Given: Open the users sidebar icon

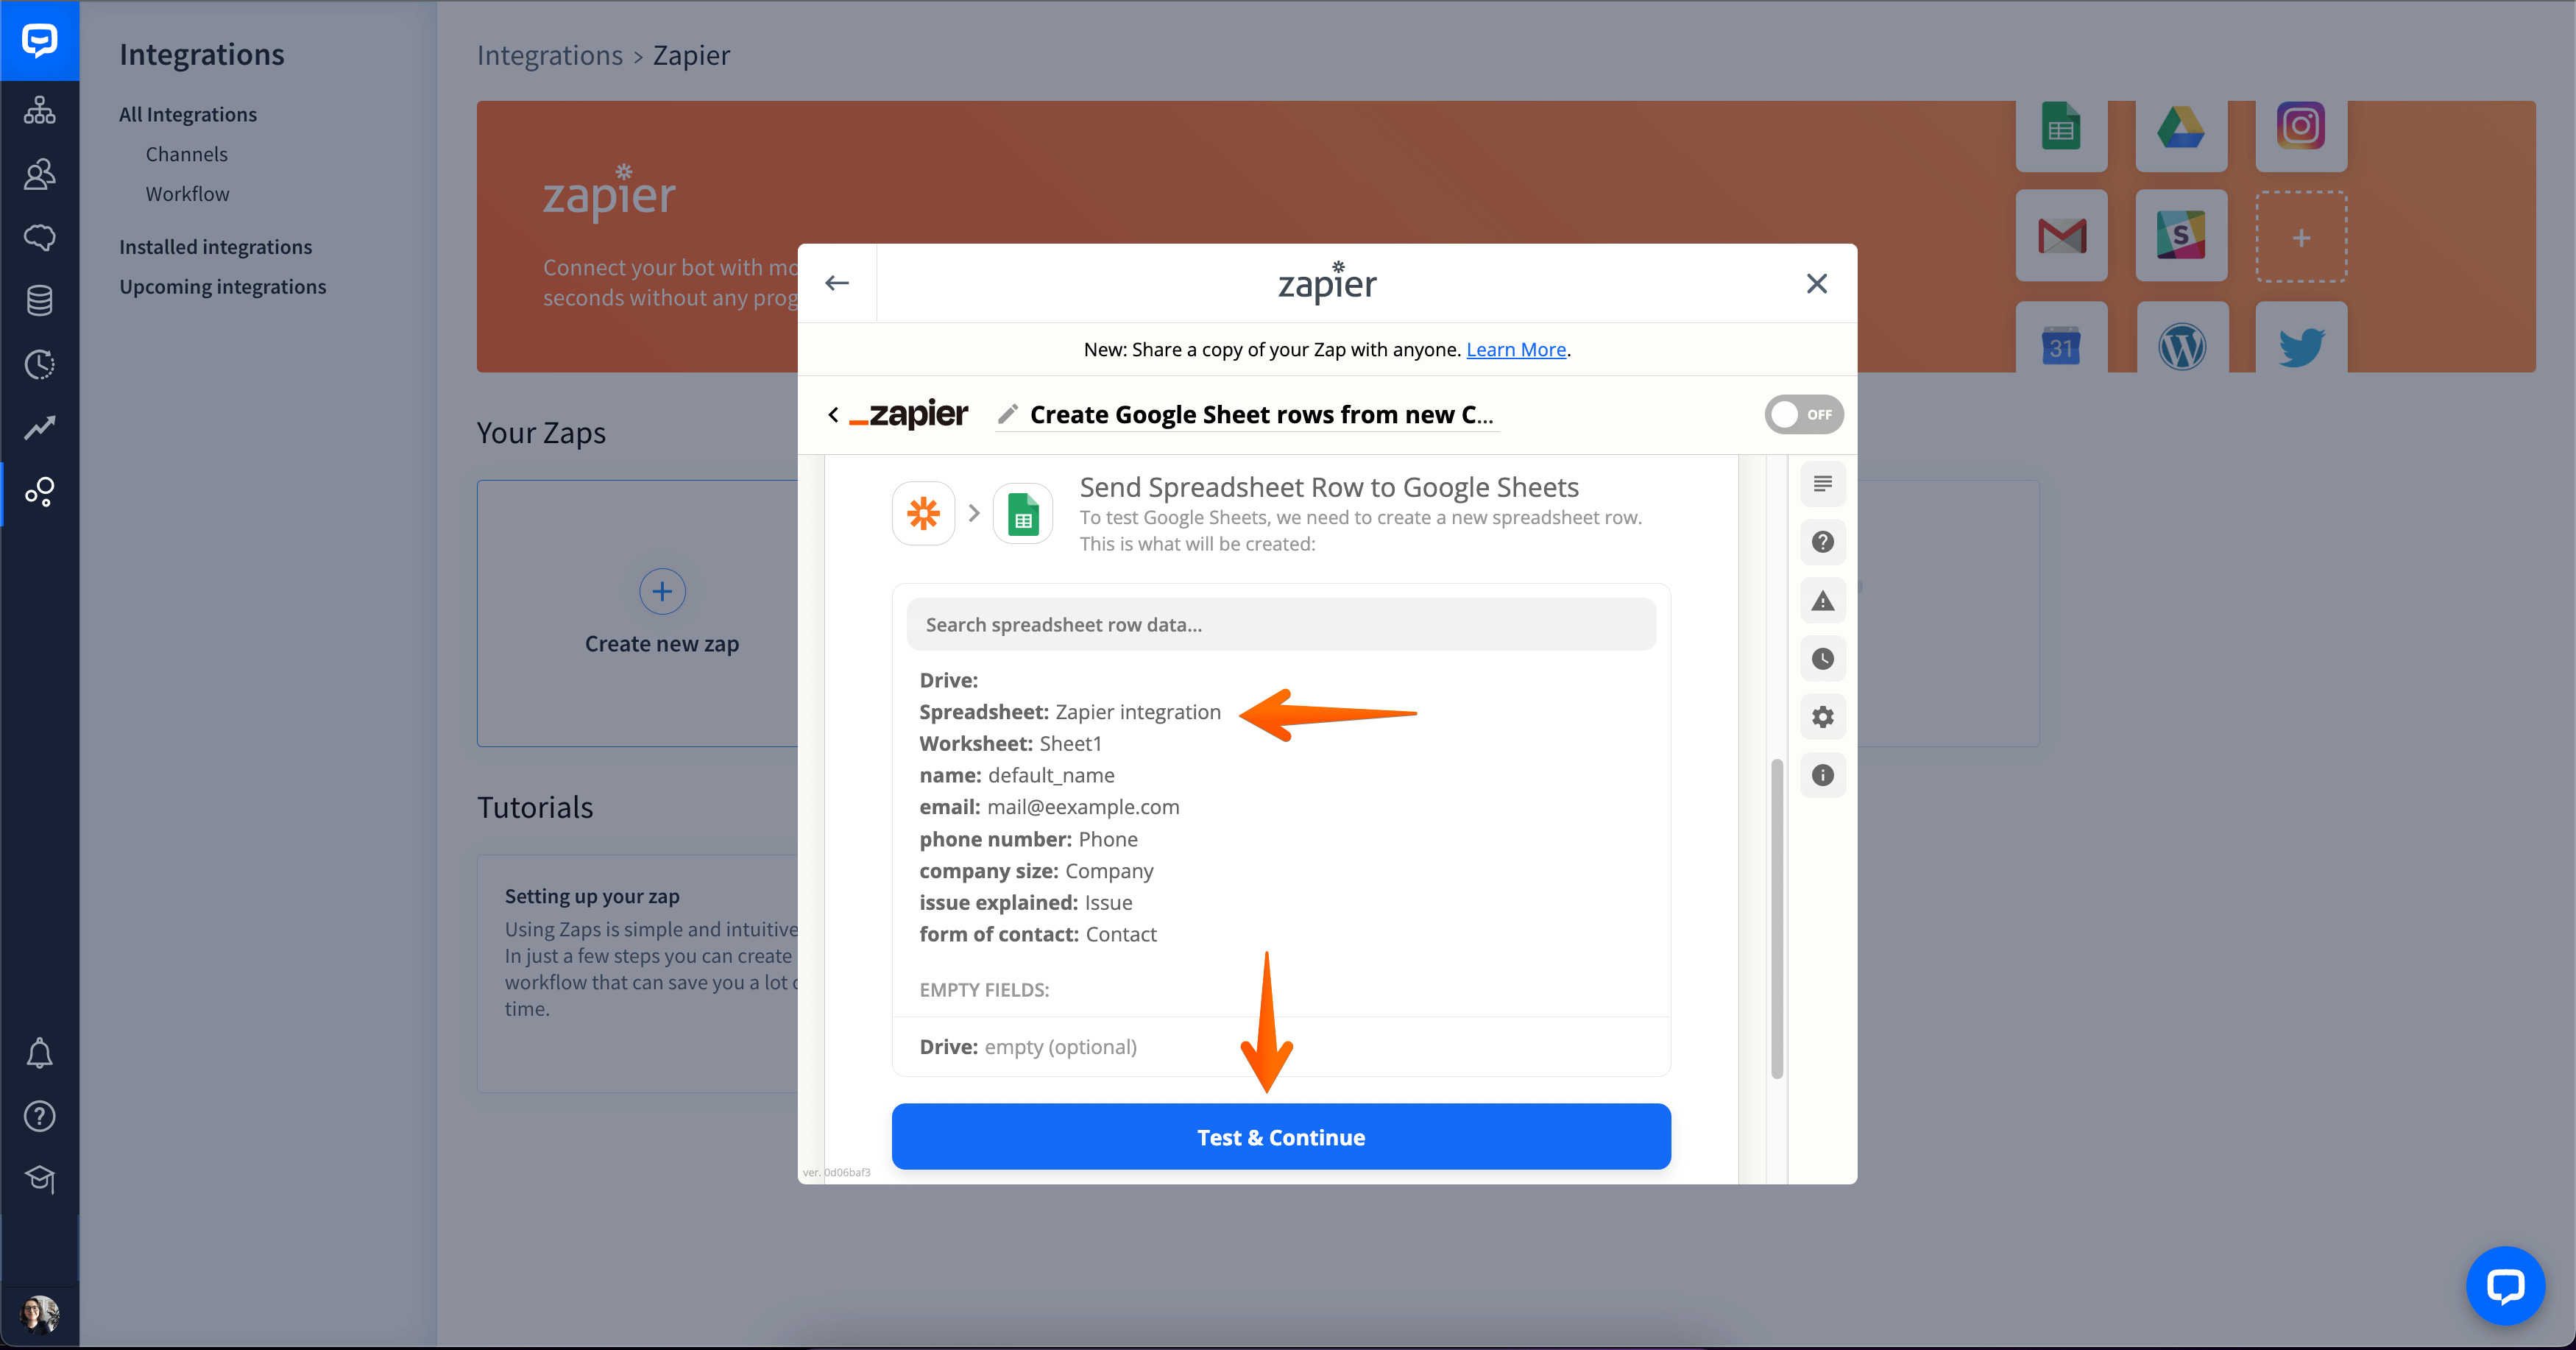Looking at the screenshot, I should [x=39, y=174].
